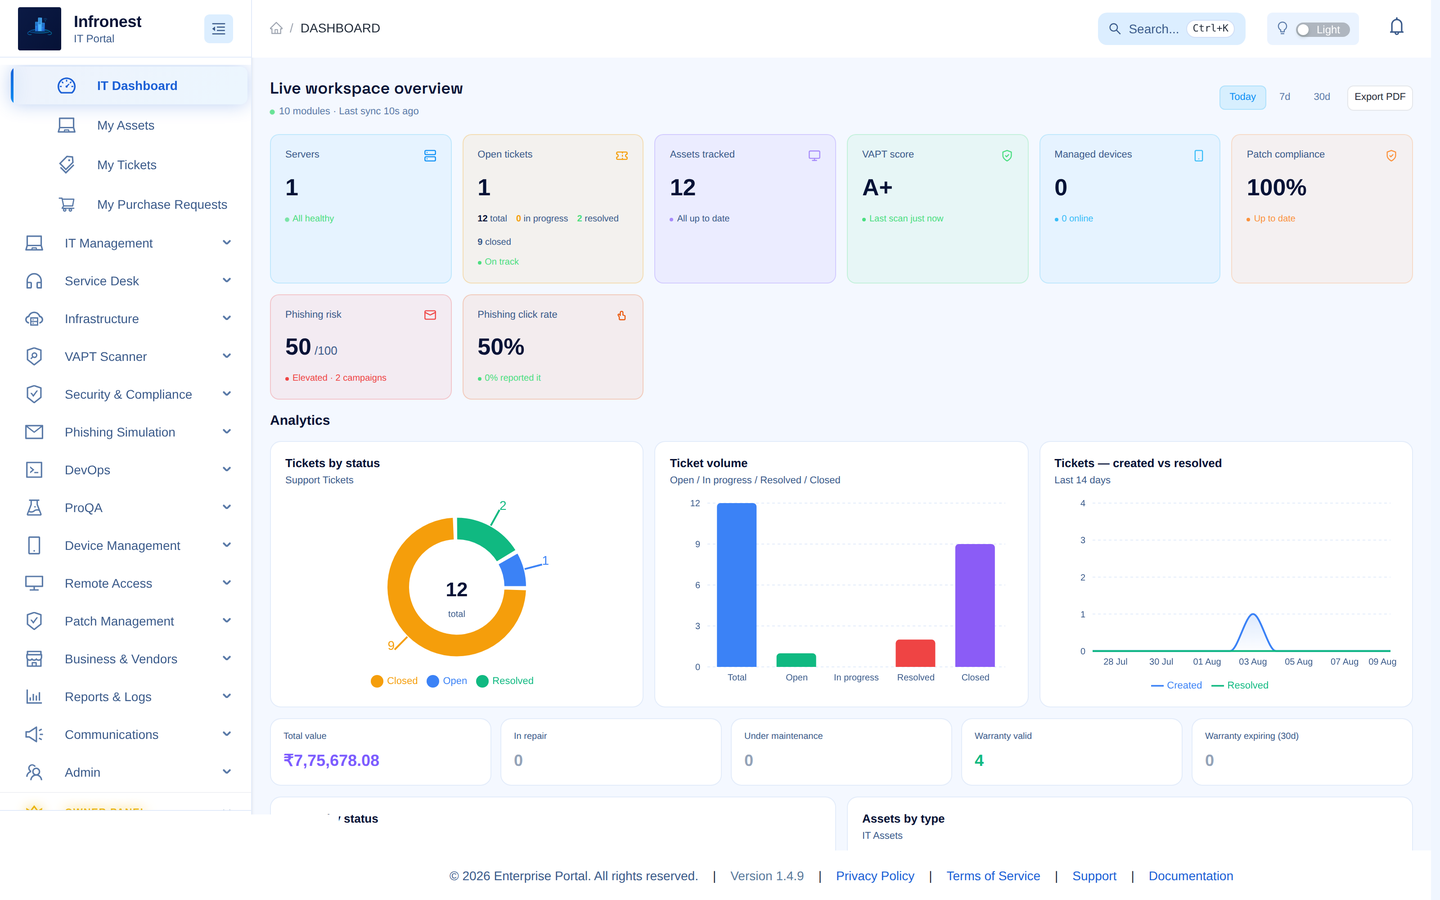Image resolution: width=1440 pixels, height=900 pixels.
Task: Click the home breadcrumb icon
Action: [x=276, y=29]
